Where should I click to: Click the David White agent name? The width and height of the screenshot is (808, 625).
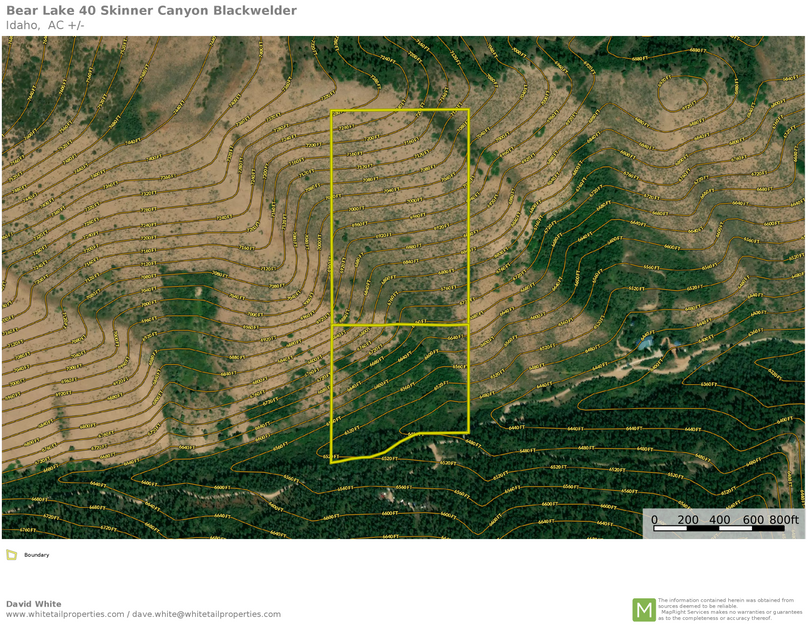[x=33, y=604]
